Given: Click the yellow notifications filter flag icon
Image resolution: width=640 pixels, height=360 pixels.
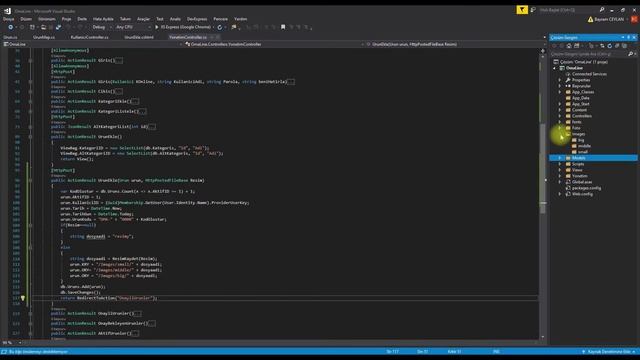Looking at the screenshot, I should [522, 10].
